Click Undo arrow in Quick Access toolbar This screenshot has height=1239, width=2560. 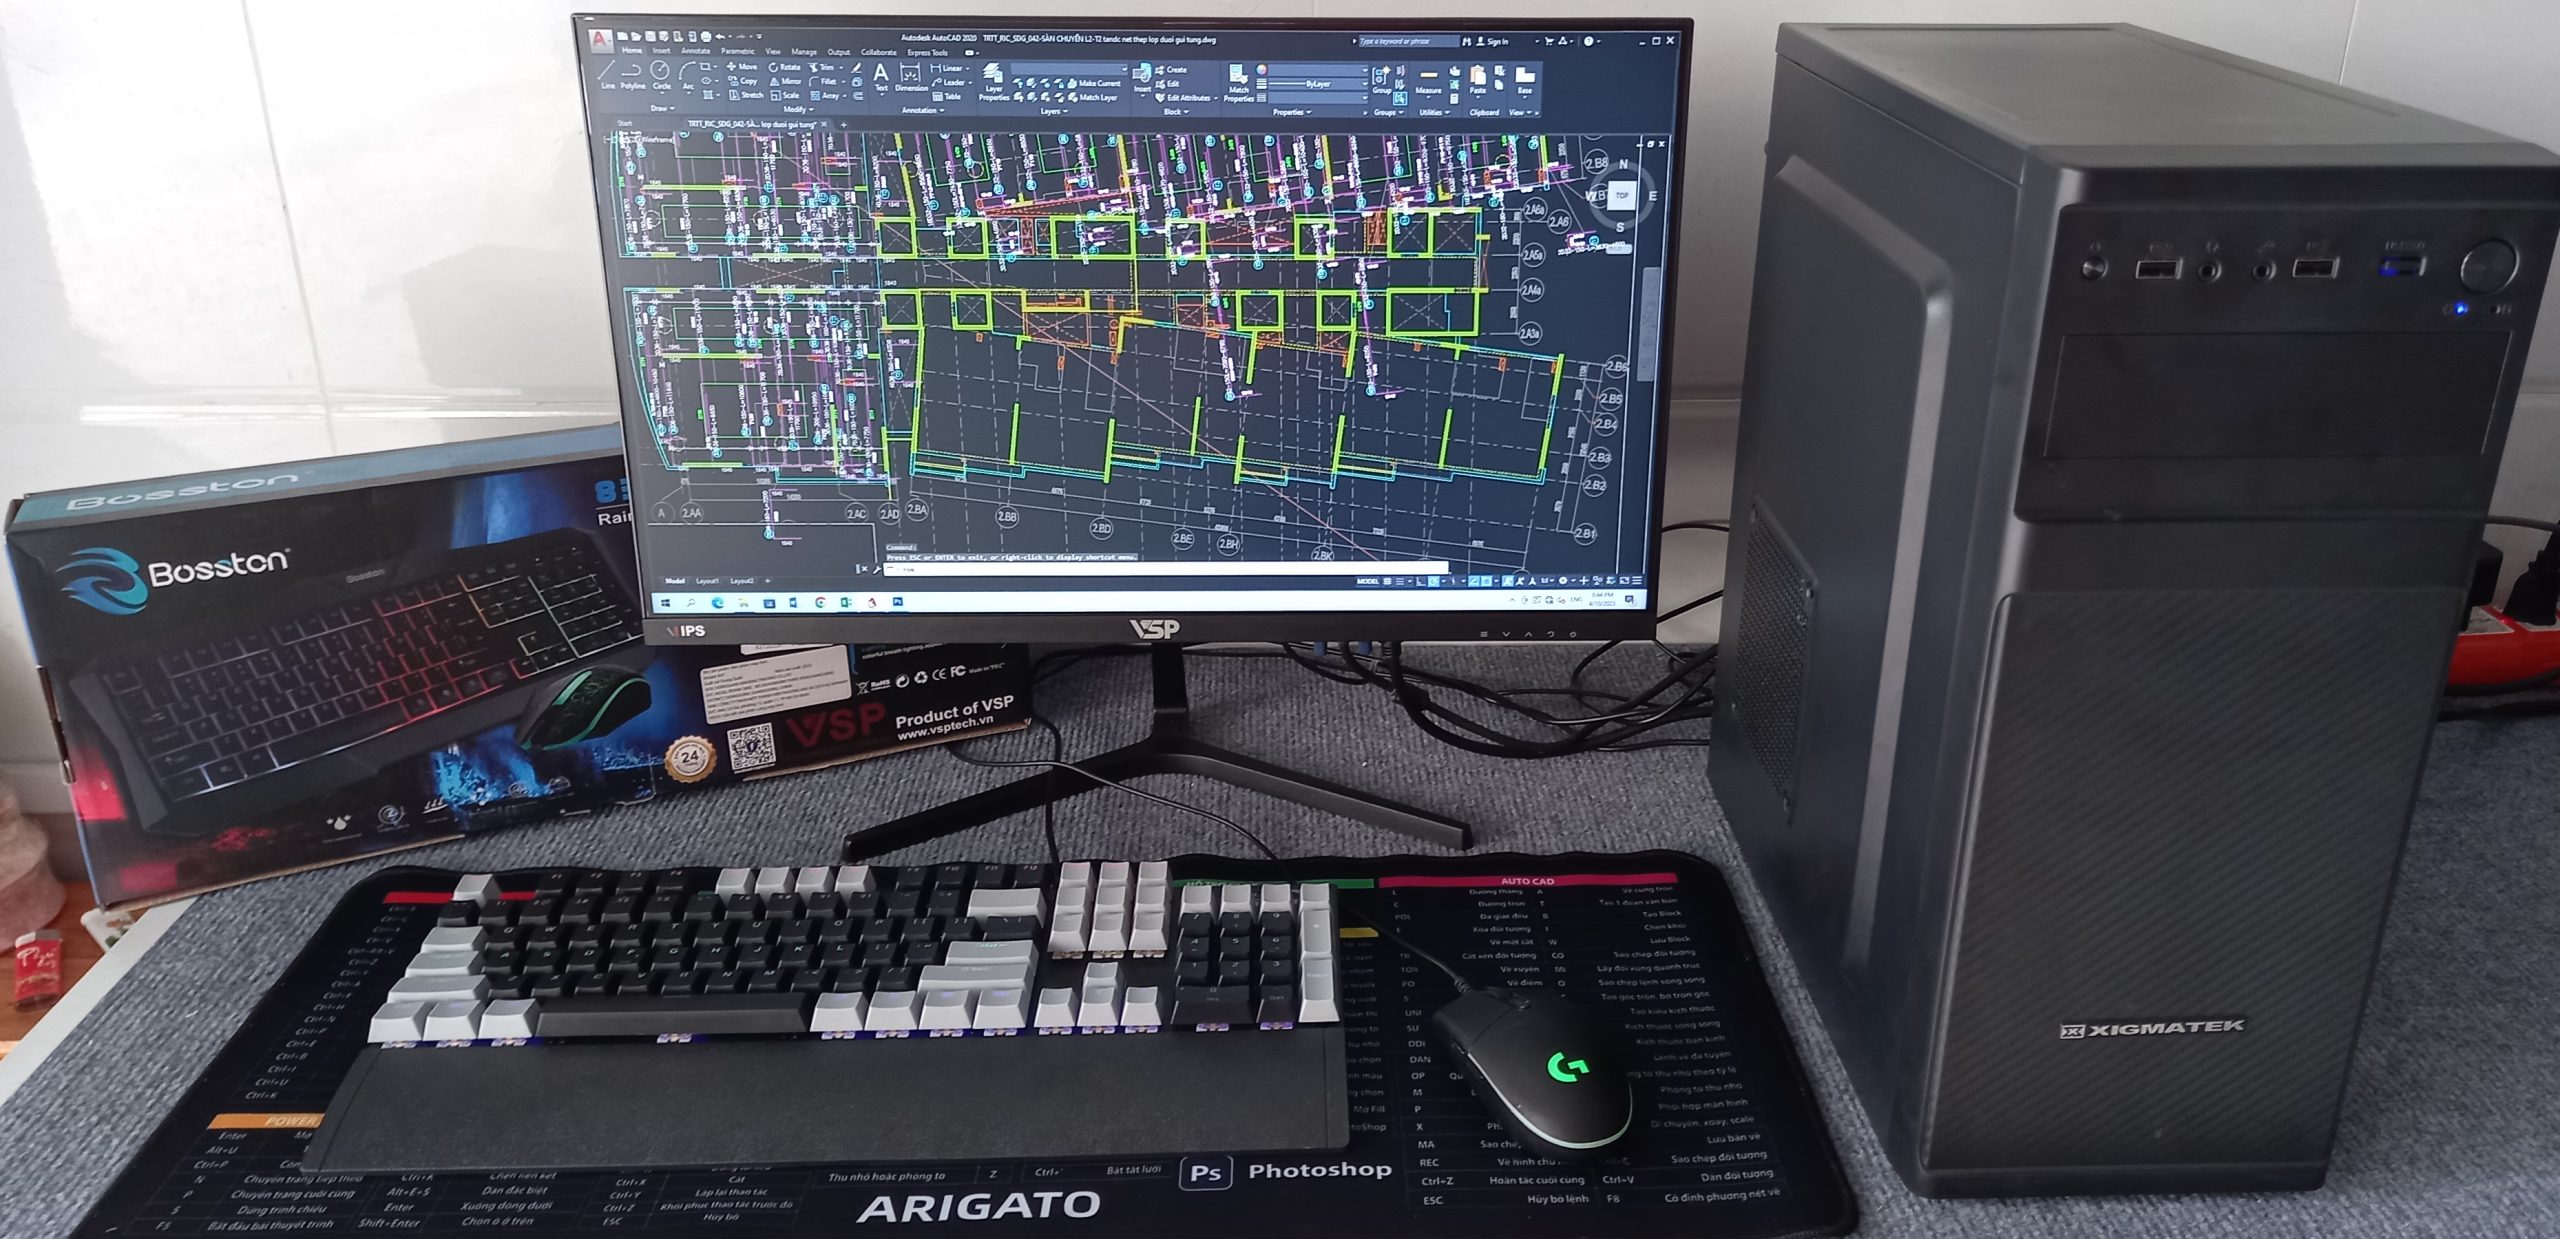tap(720, 36)
